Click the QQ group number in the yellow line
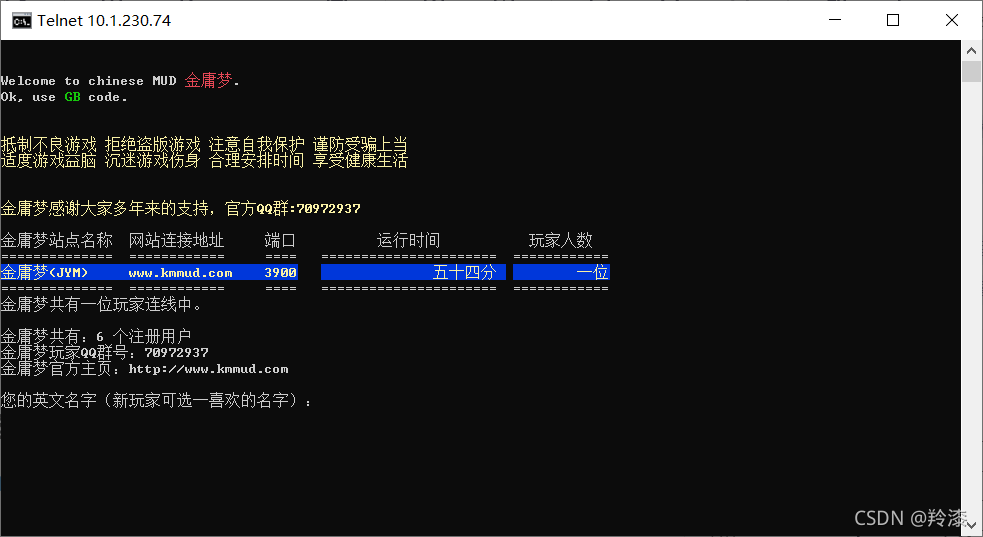Viewport: 983px width, 537px height. [x=328, y=209]
